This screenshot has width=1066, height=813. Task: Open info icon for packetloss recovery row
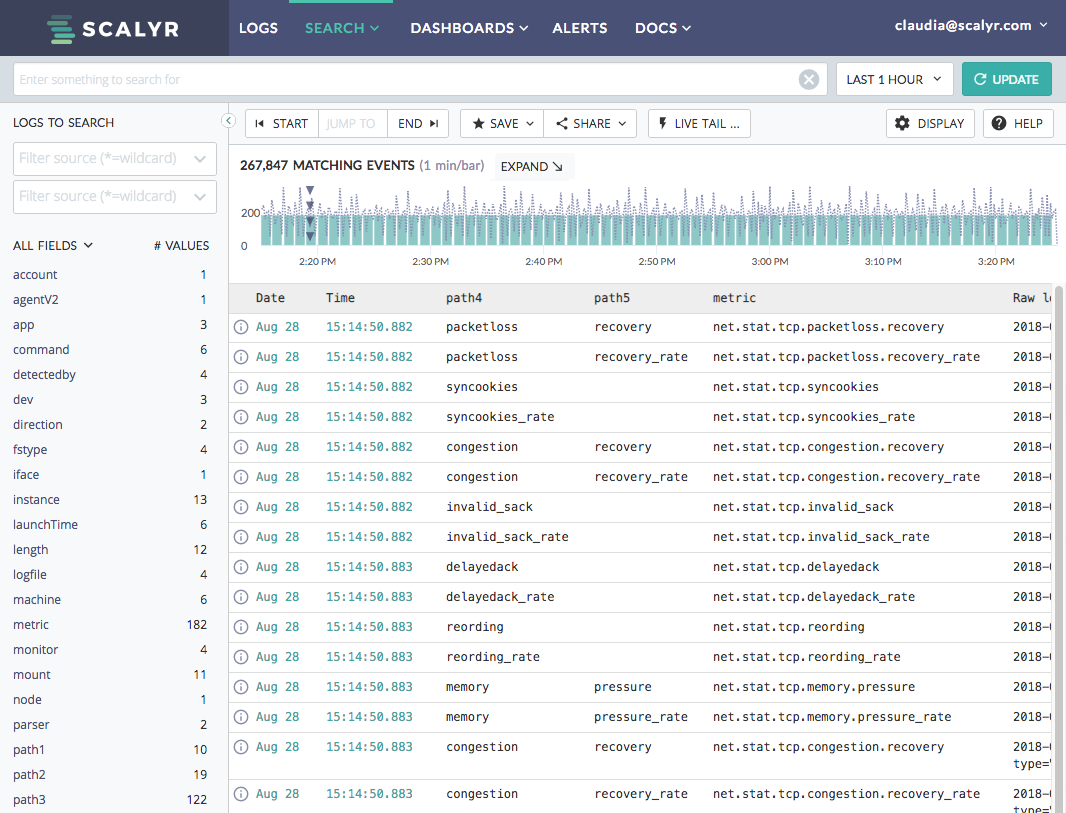coord(240,328)
